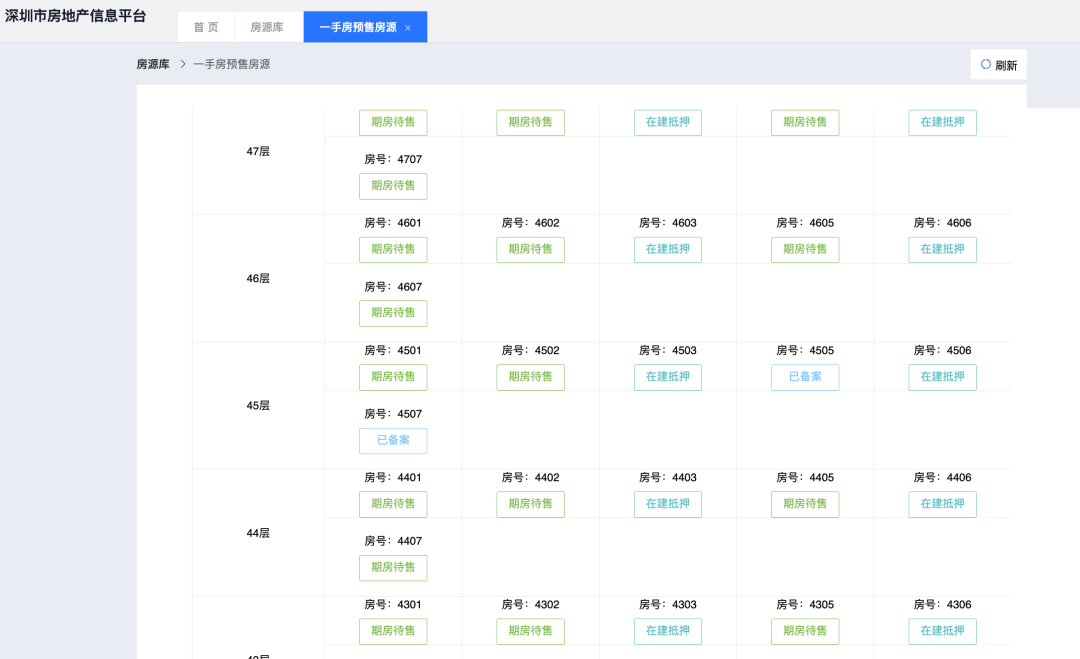Click 在建抵押 badge for room 4303
The image size is (1080, 659).
coord(667,631)
